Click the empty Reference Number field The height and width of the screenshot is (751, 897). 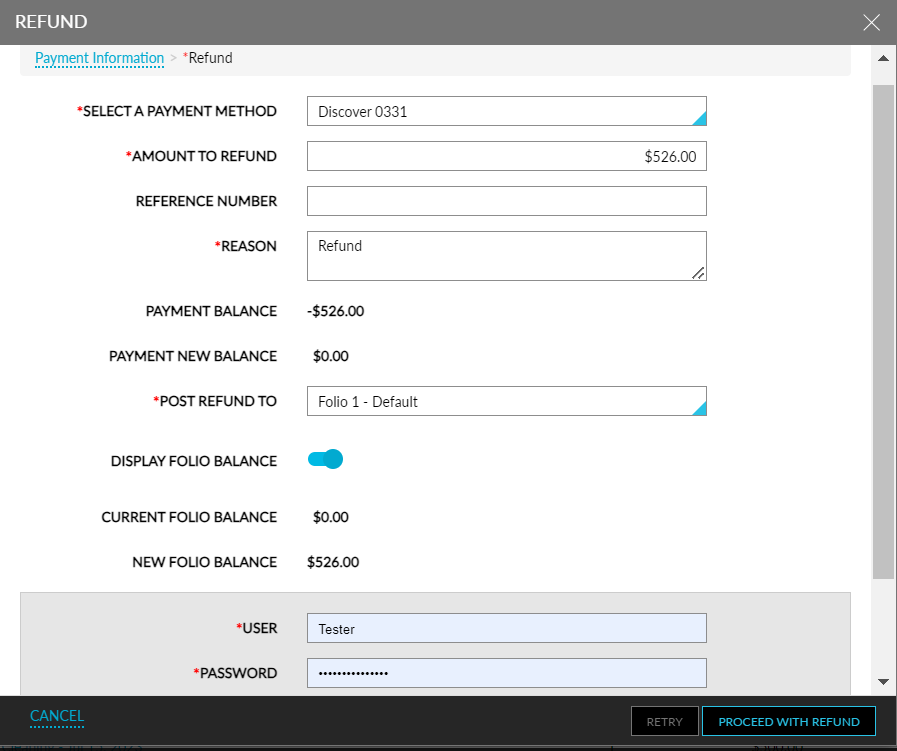click(505, 201)
